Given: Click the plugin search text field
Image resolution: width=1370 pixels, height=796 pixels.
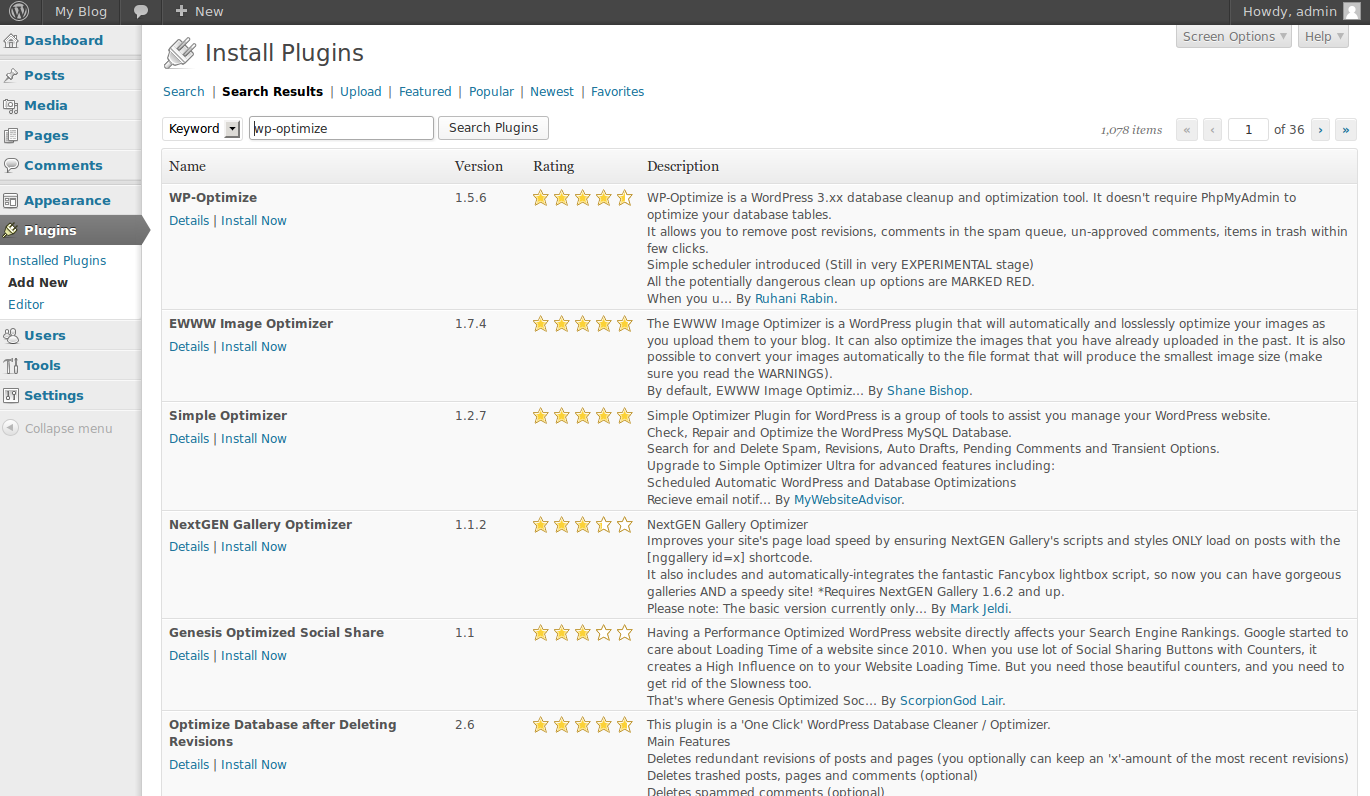Looking at the screenshot, I should [x=341, y=129].
